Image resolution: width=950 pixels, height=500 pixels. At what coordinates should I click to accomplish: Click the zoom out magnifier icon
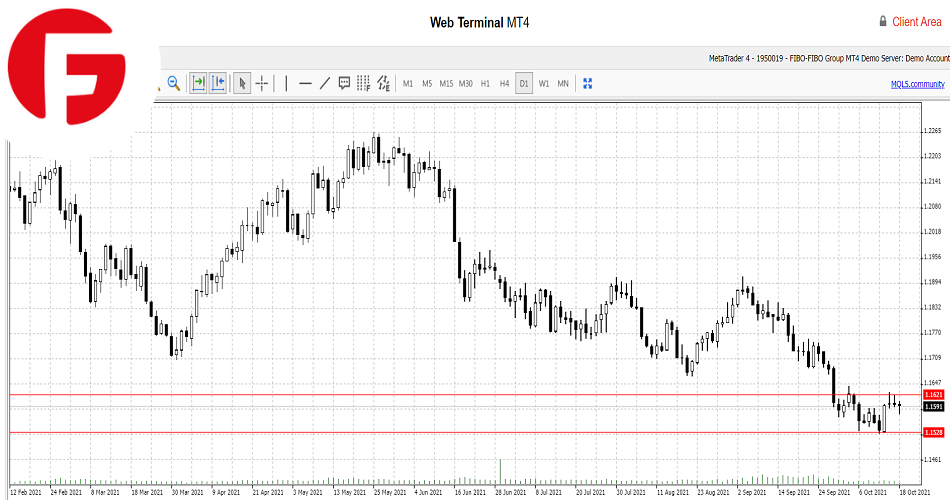173,84
